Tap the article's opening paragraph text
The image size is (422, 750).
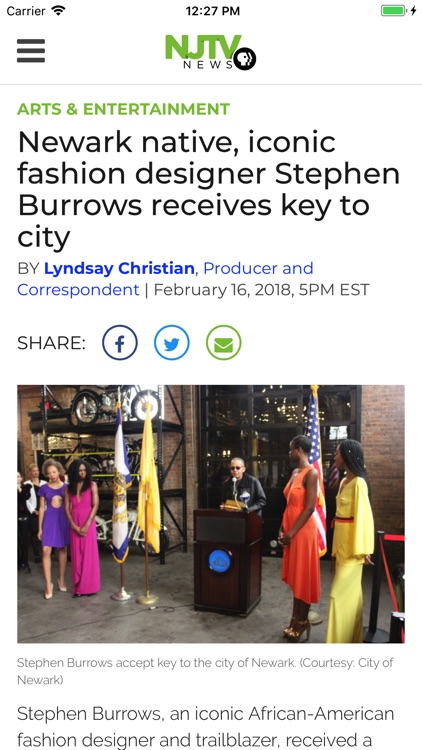206,732
